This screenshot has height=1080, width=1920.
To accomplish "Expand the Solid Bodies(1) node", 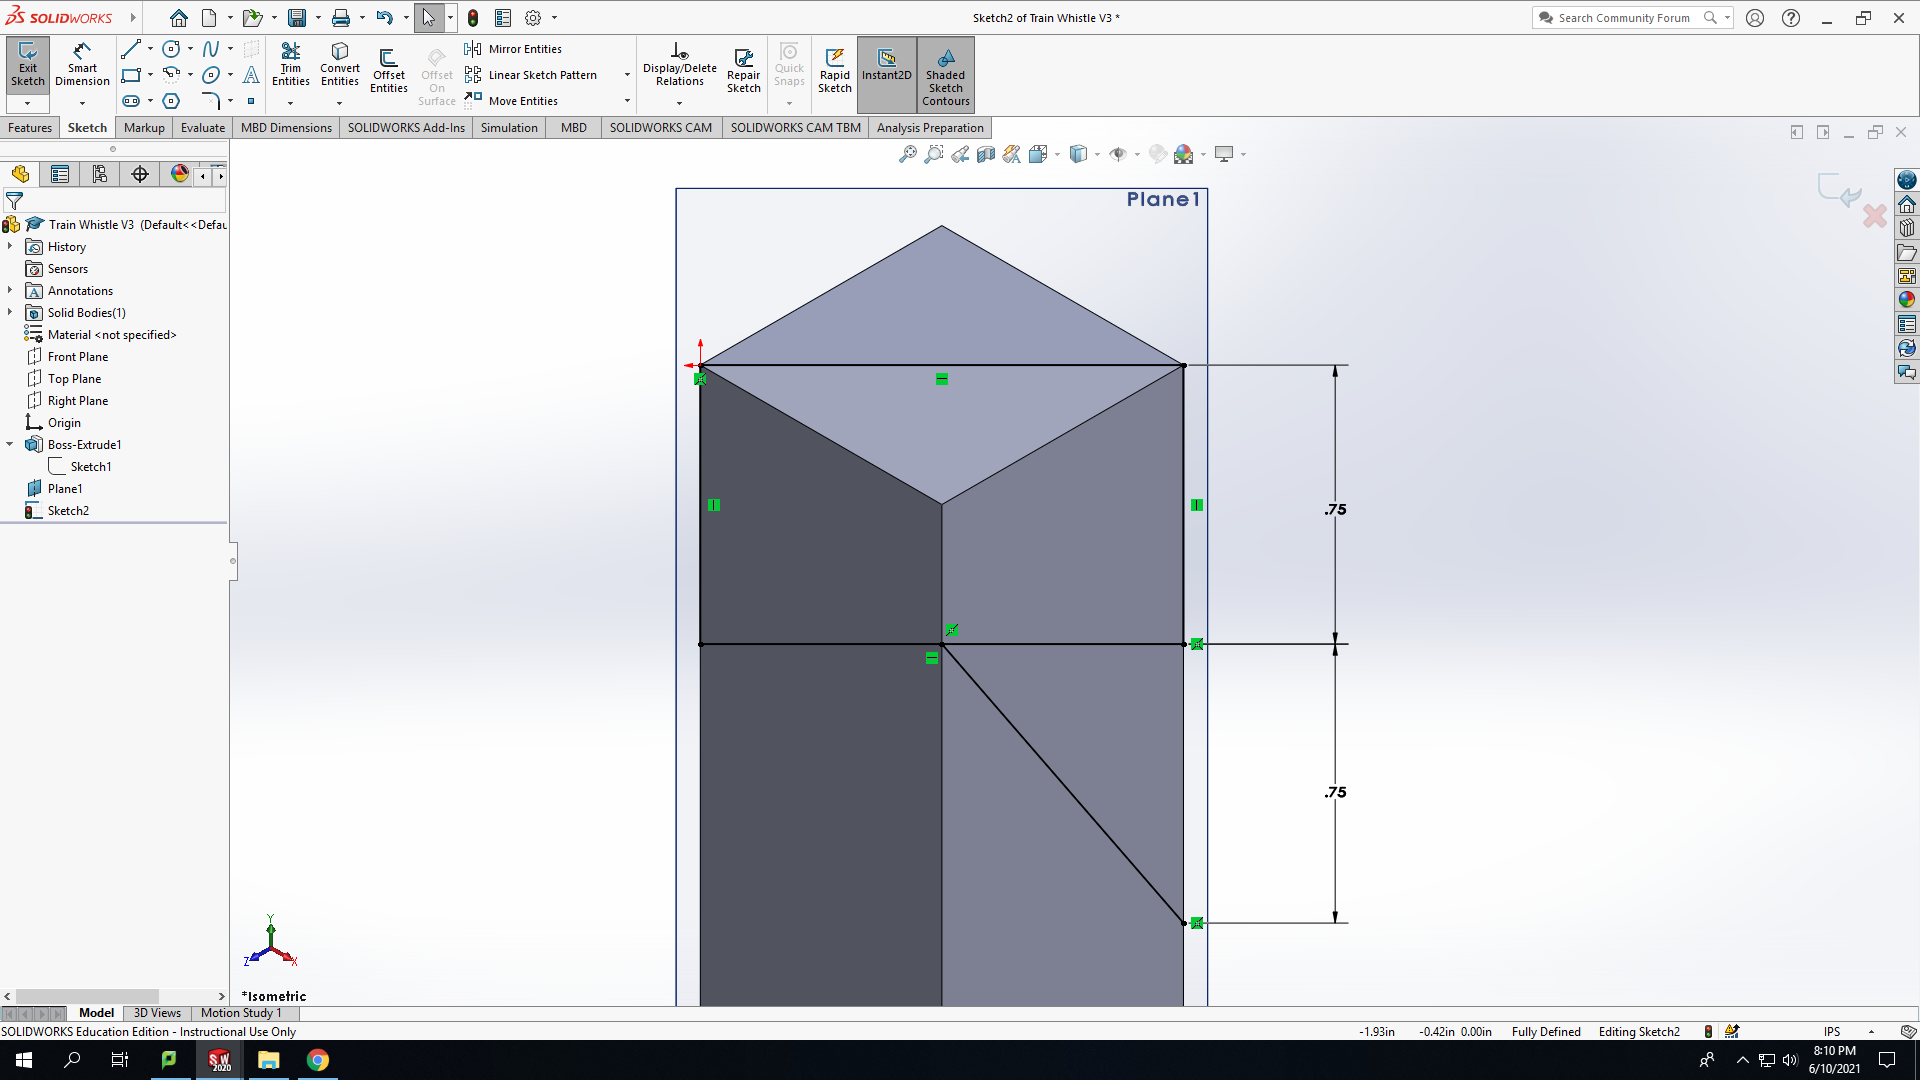I will point(10,312).
